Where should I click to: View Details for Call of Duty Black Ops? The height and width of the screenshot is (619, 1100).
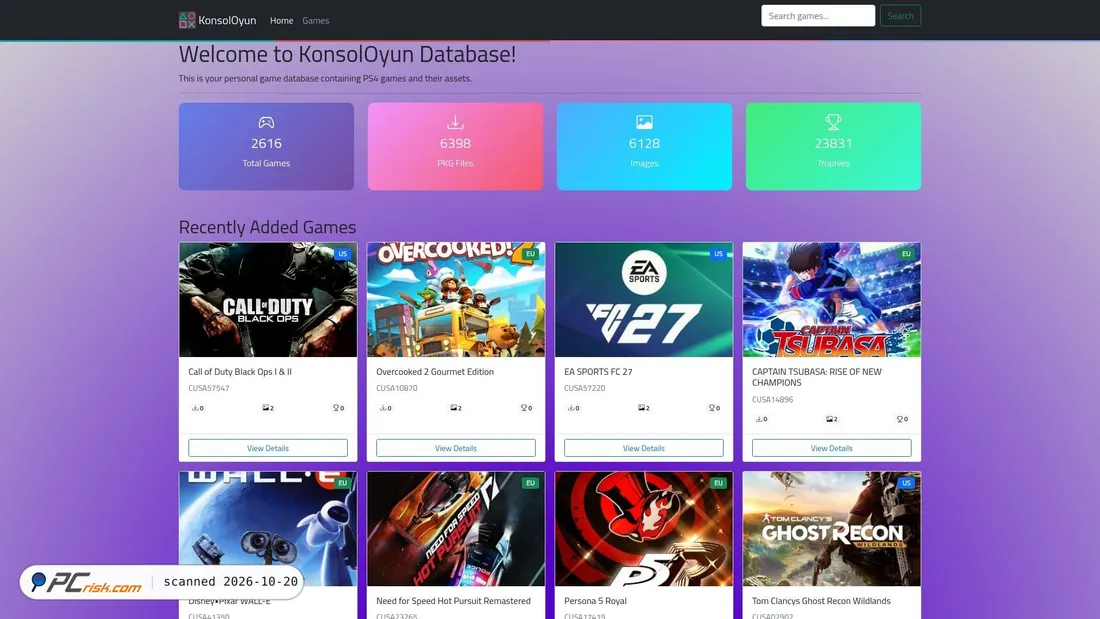268,448
